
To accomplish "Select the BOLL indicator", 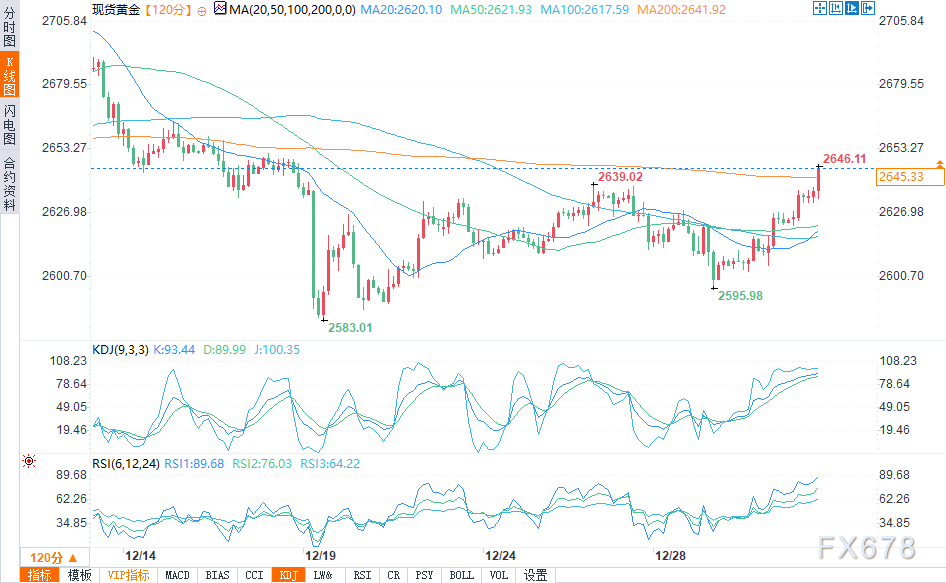I will [462, 575].
